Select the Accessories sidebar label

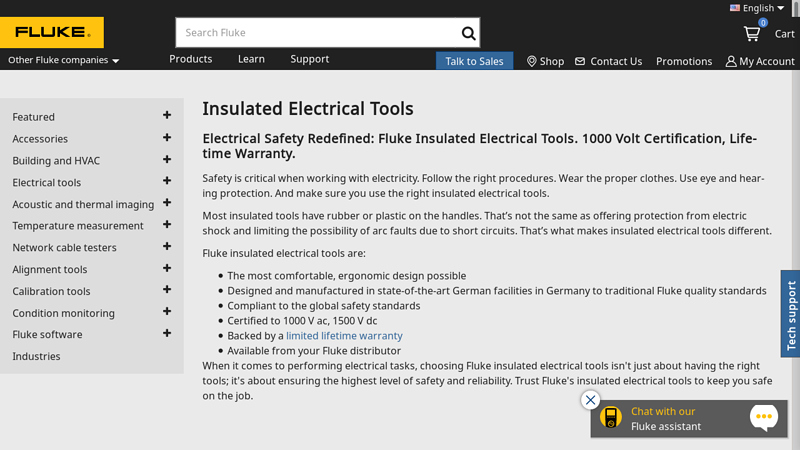point(40,139)
